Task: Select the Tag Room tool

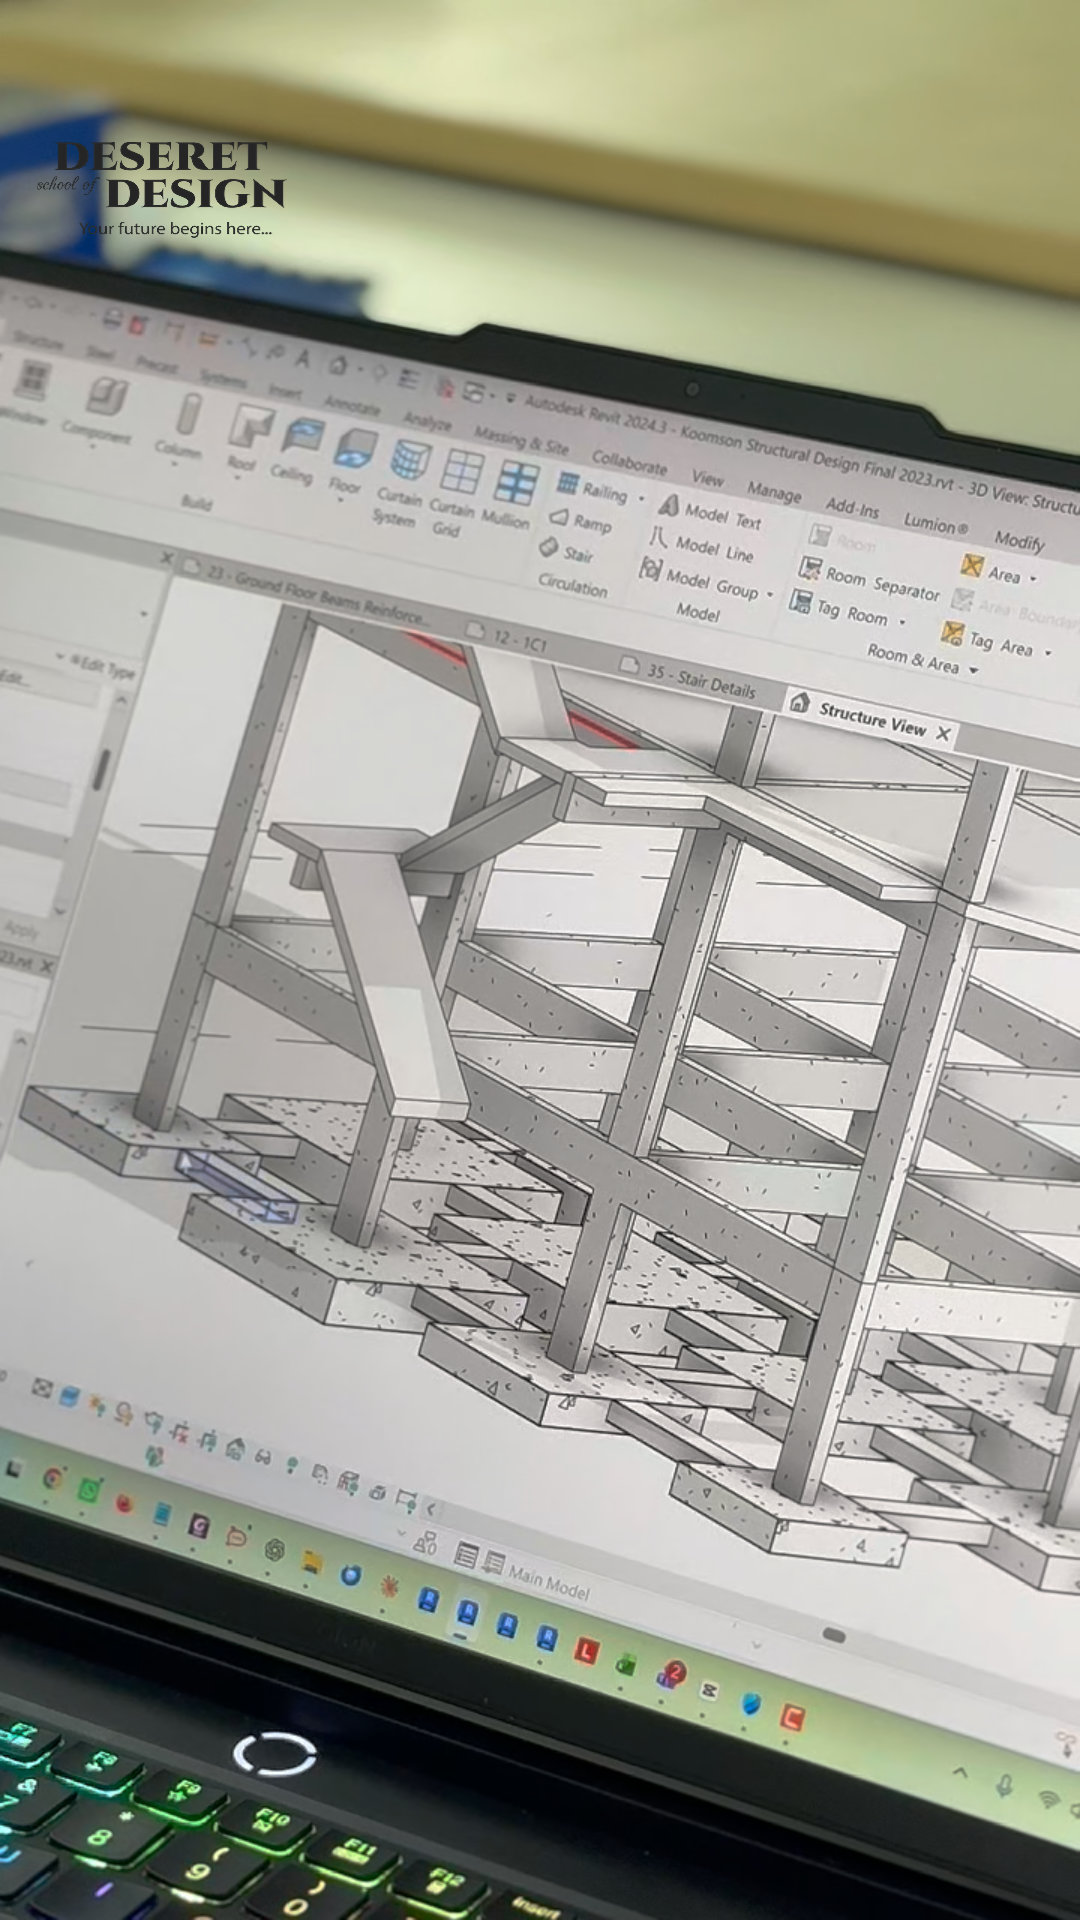Action: pyautogui.click(x=839, y=608)
